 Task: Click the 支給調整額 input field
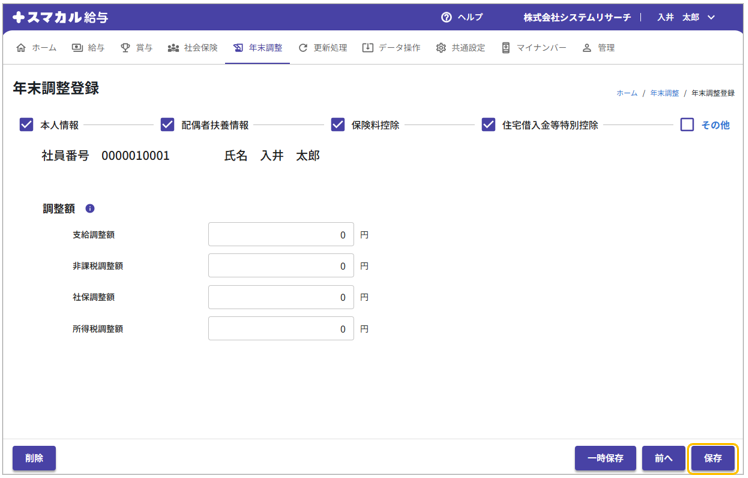point(281,235)
